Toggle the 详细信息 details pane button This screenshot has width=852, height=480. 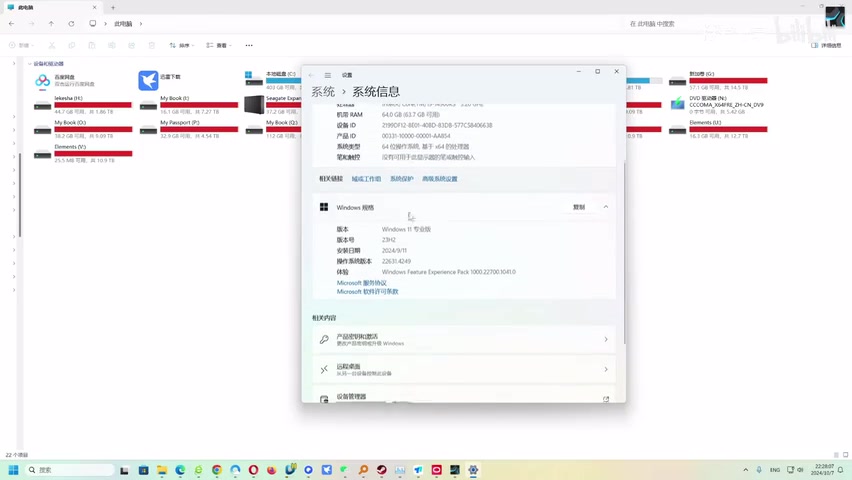pos(826,46)
